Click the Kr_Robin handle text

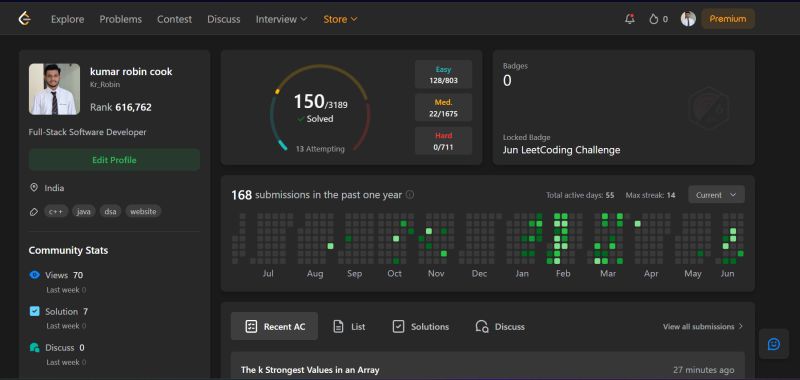coord(105,85)
